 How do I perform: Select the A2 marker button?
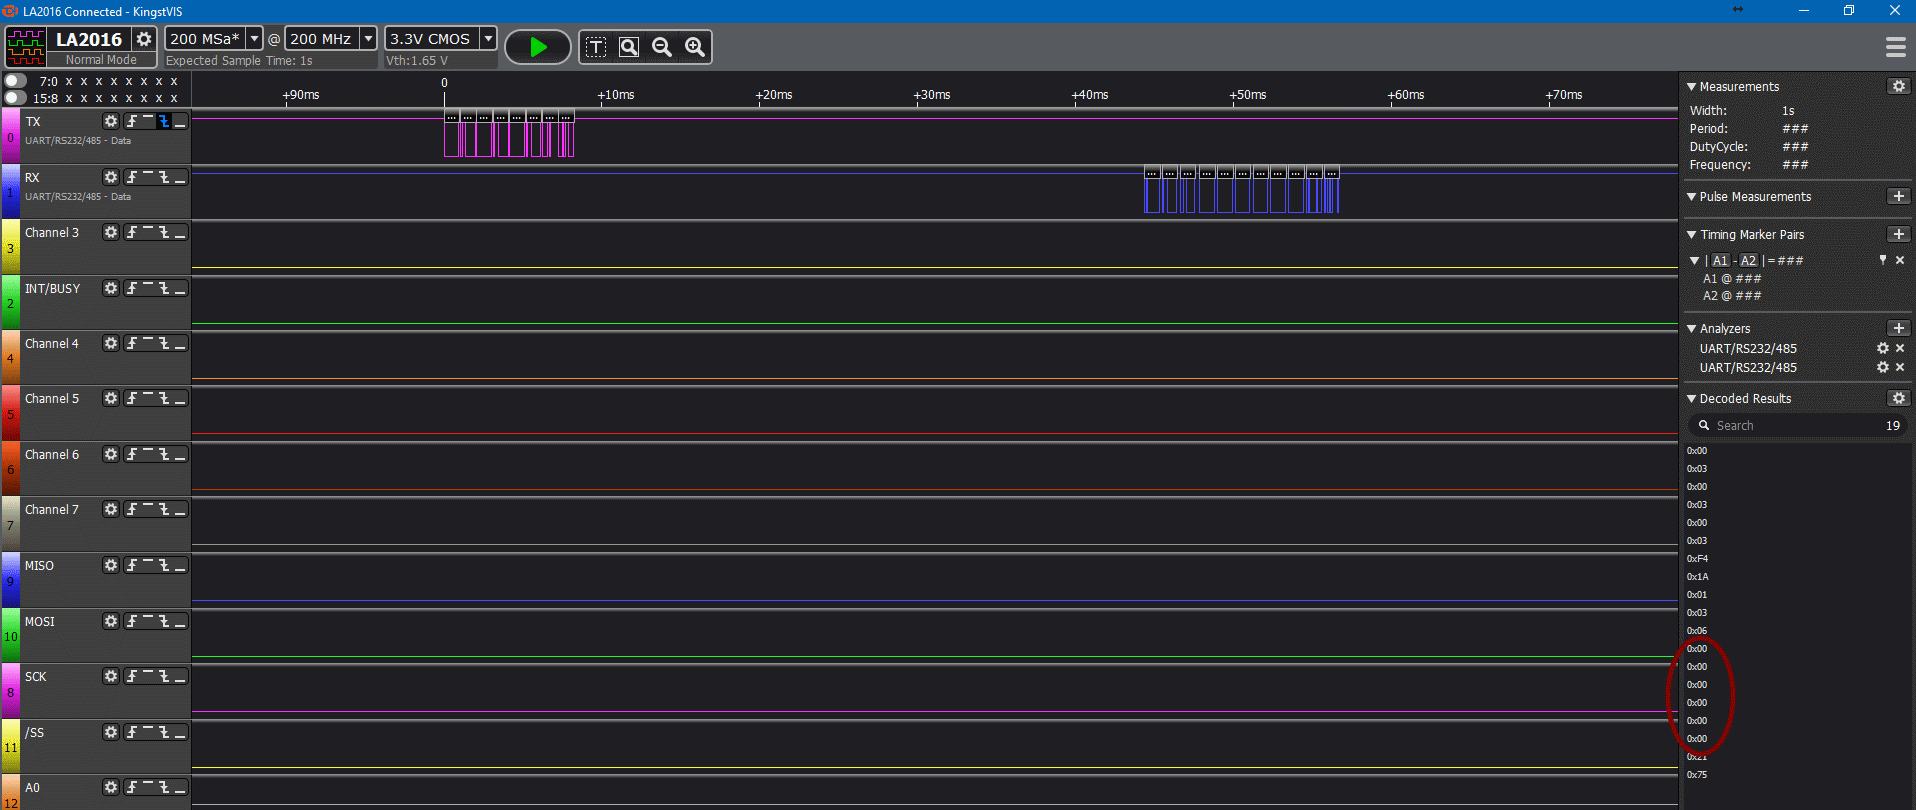tap(1748, 261)
